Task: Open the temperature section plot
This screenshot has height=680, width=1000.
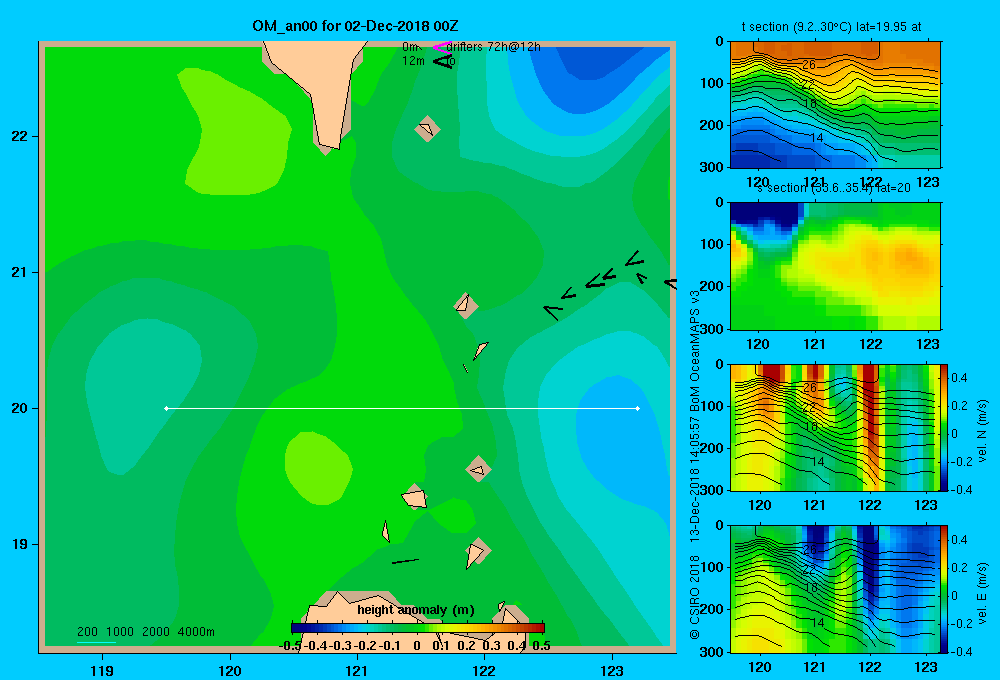Action: pyautogui.click(x=835, y=105)
